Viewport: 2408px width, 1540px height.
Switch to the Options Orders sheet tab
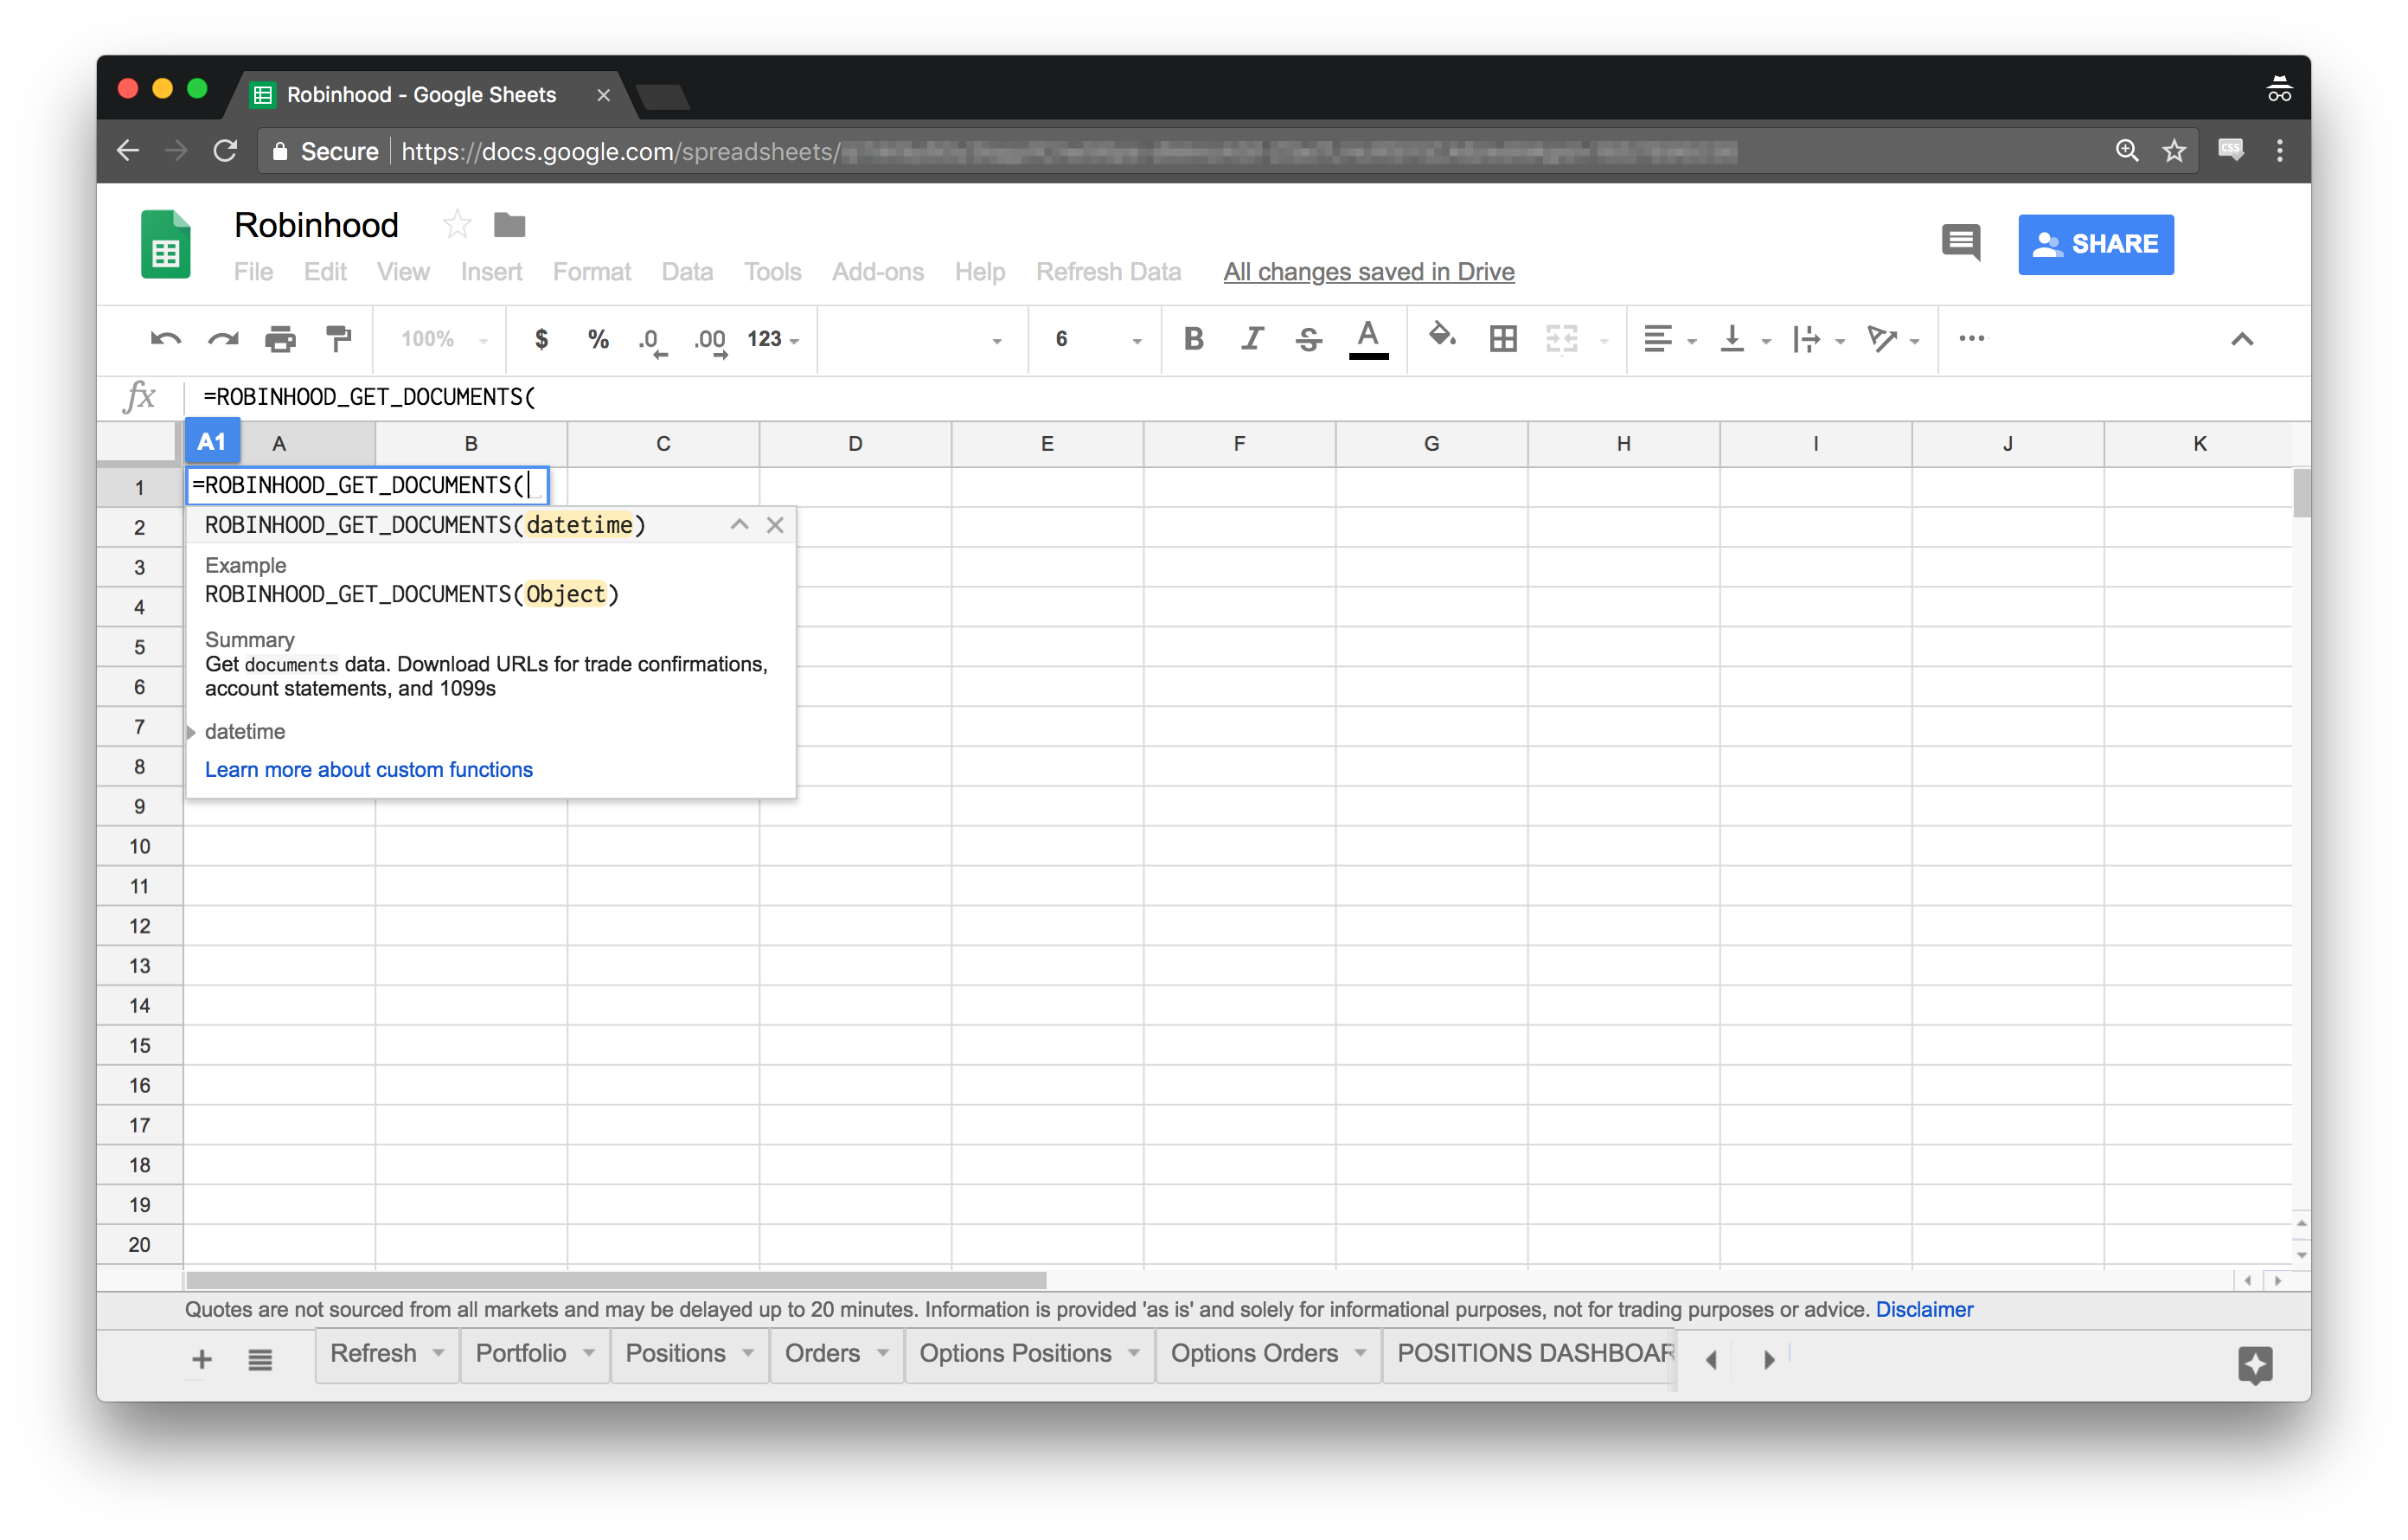coord(1253,1353)
